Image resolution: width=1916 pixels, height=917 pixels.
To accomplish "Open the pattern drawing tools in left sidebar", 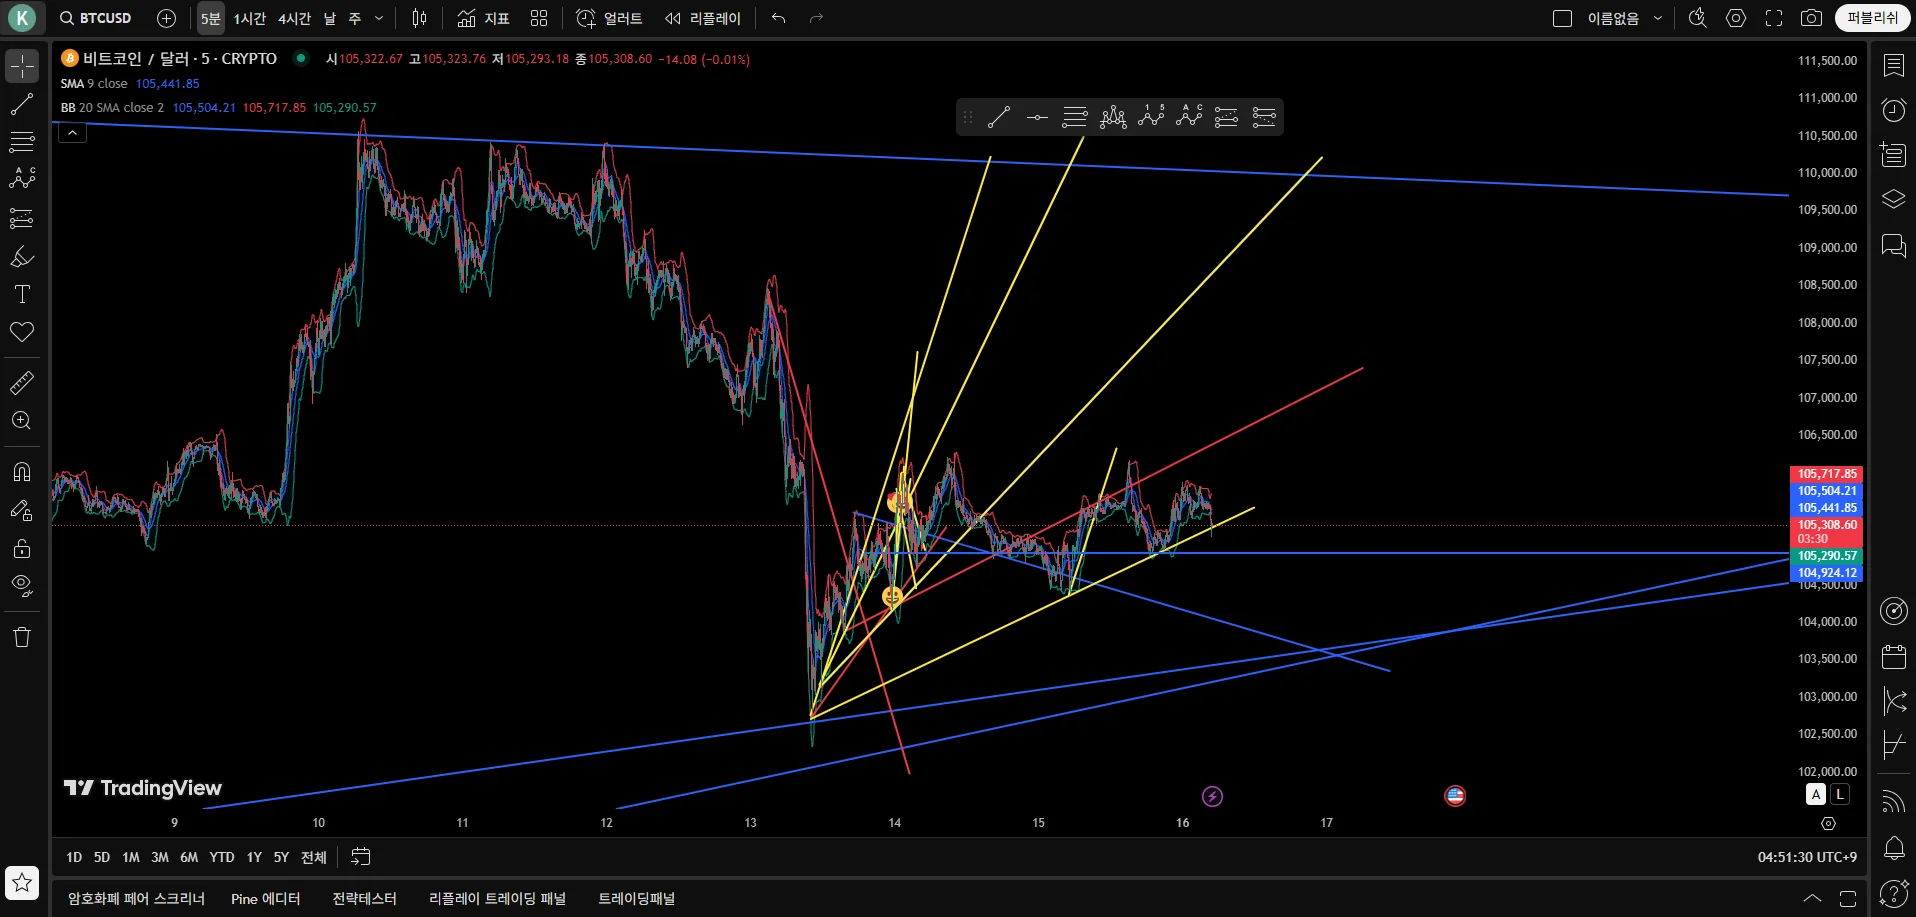I will 22,180.
